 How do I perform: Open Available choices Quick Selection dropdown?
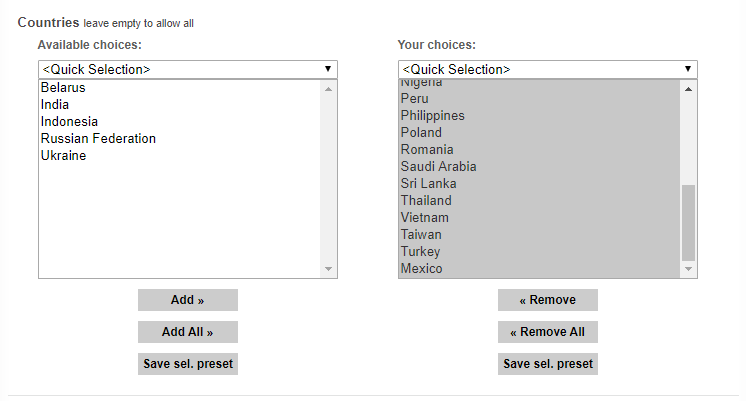pos(187,69)
